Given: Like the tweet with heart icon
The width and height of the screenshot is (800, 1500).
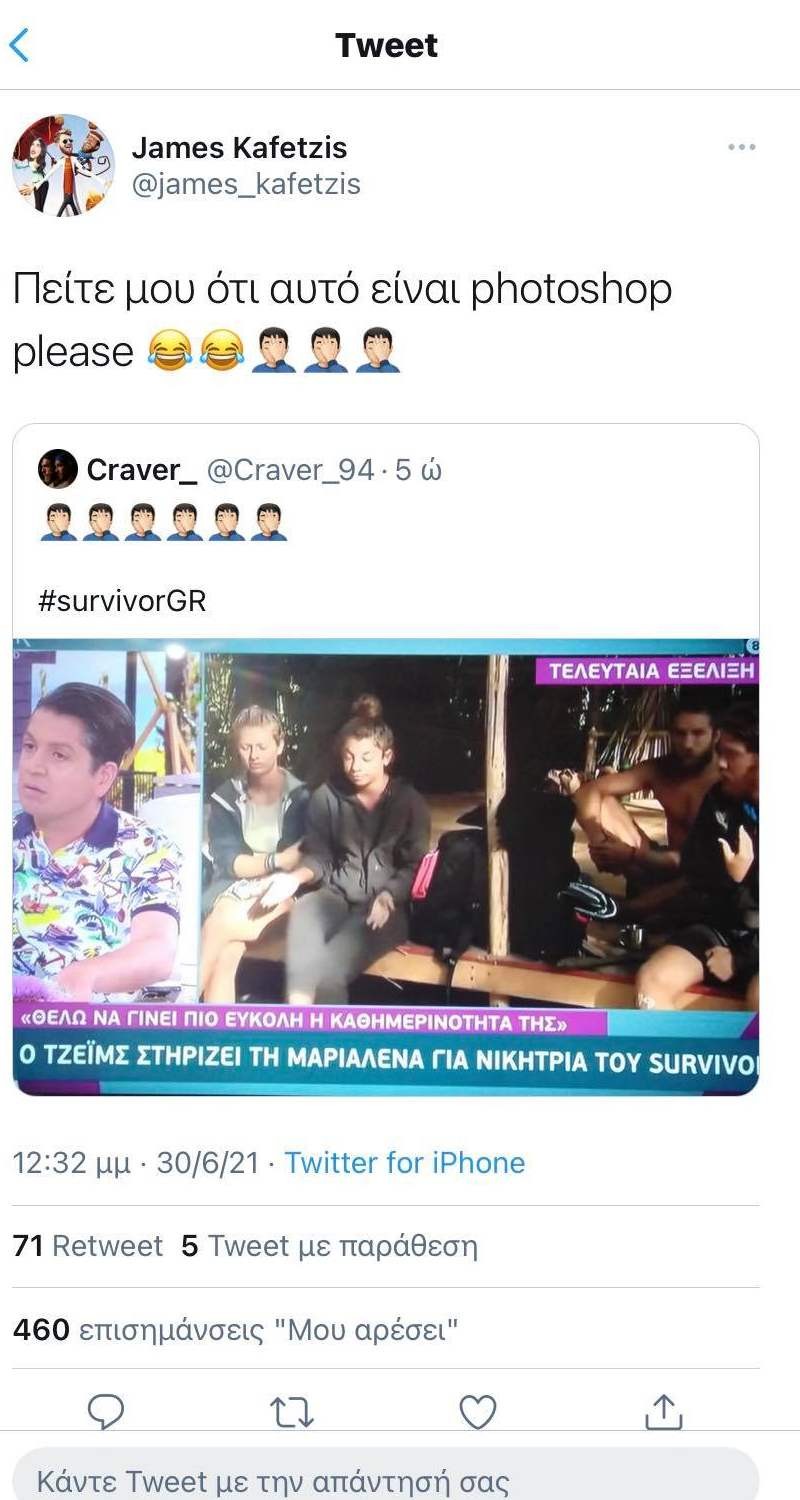Looking at the screenshot, I should click(478, 1412).
